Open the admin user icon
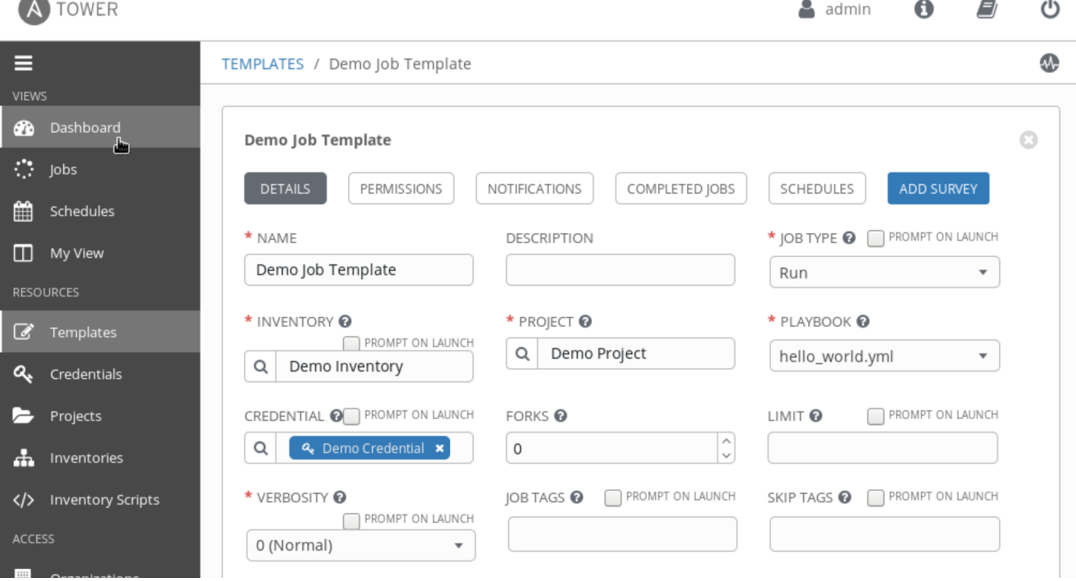 806,9
